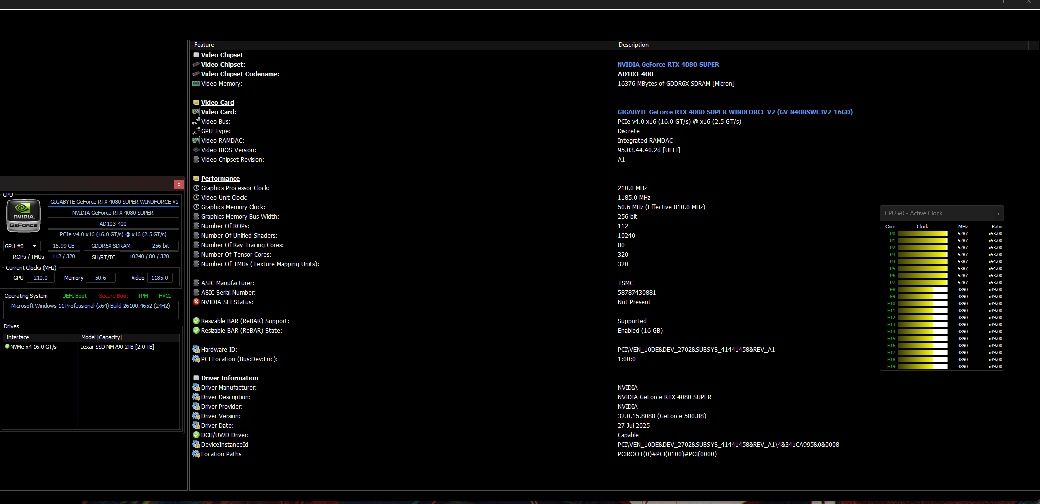Click the clock icon beside Graphics Processor Clock:
The height and width of the screenshot is (504, 1040).
[196, 188]
